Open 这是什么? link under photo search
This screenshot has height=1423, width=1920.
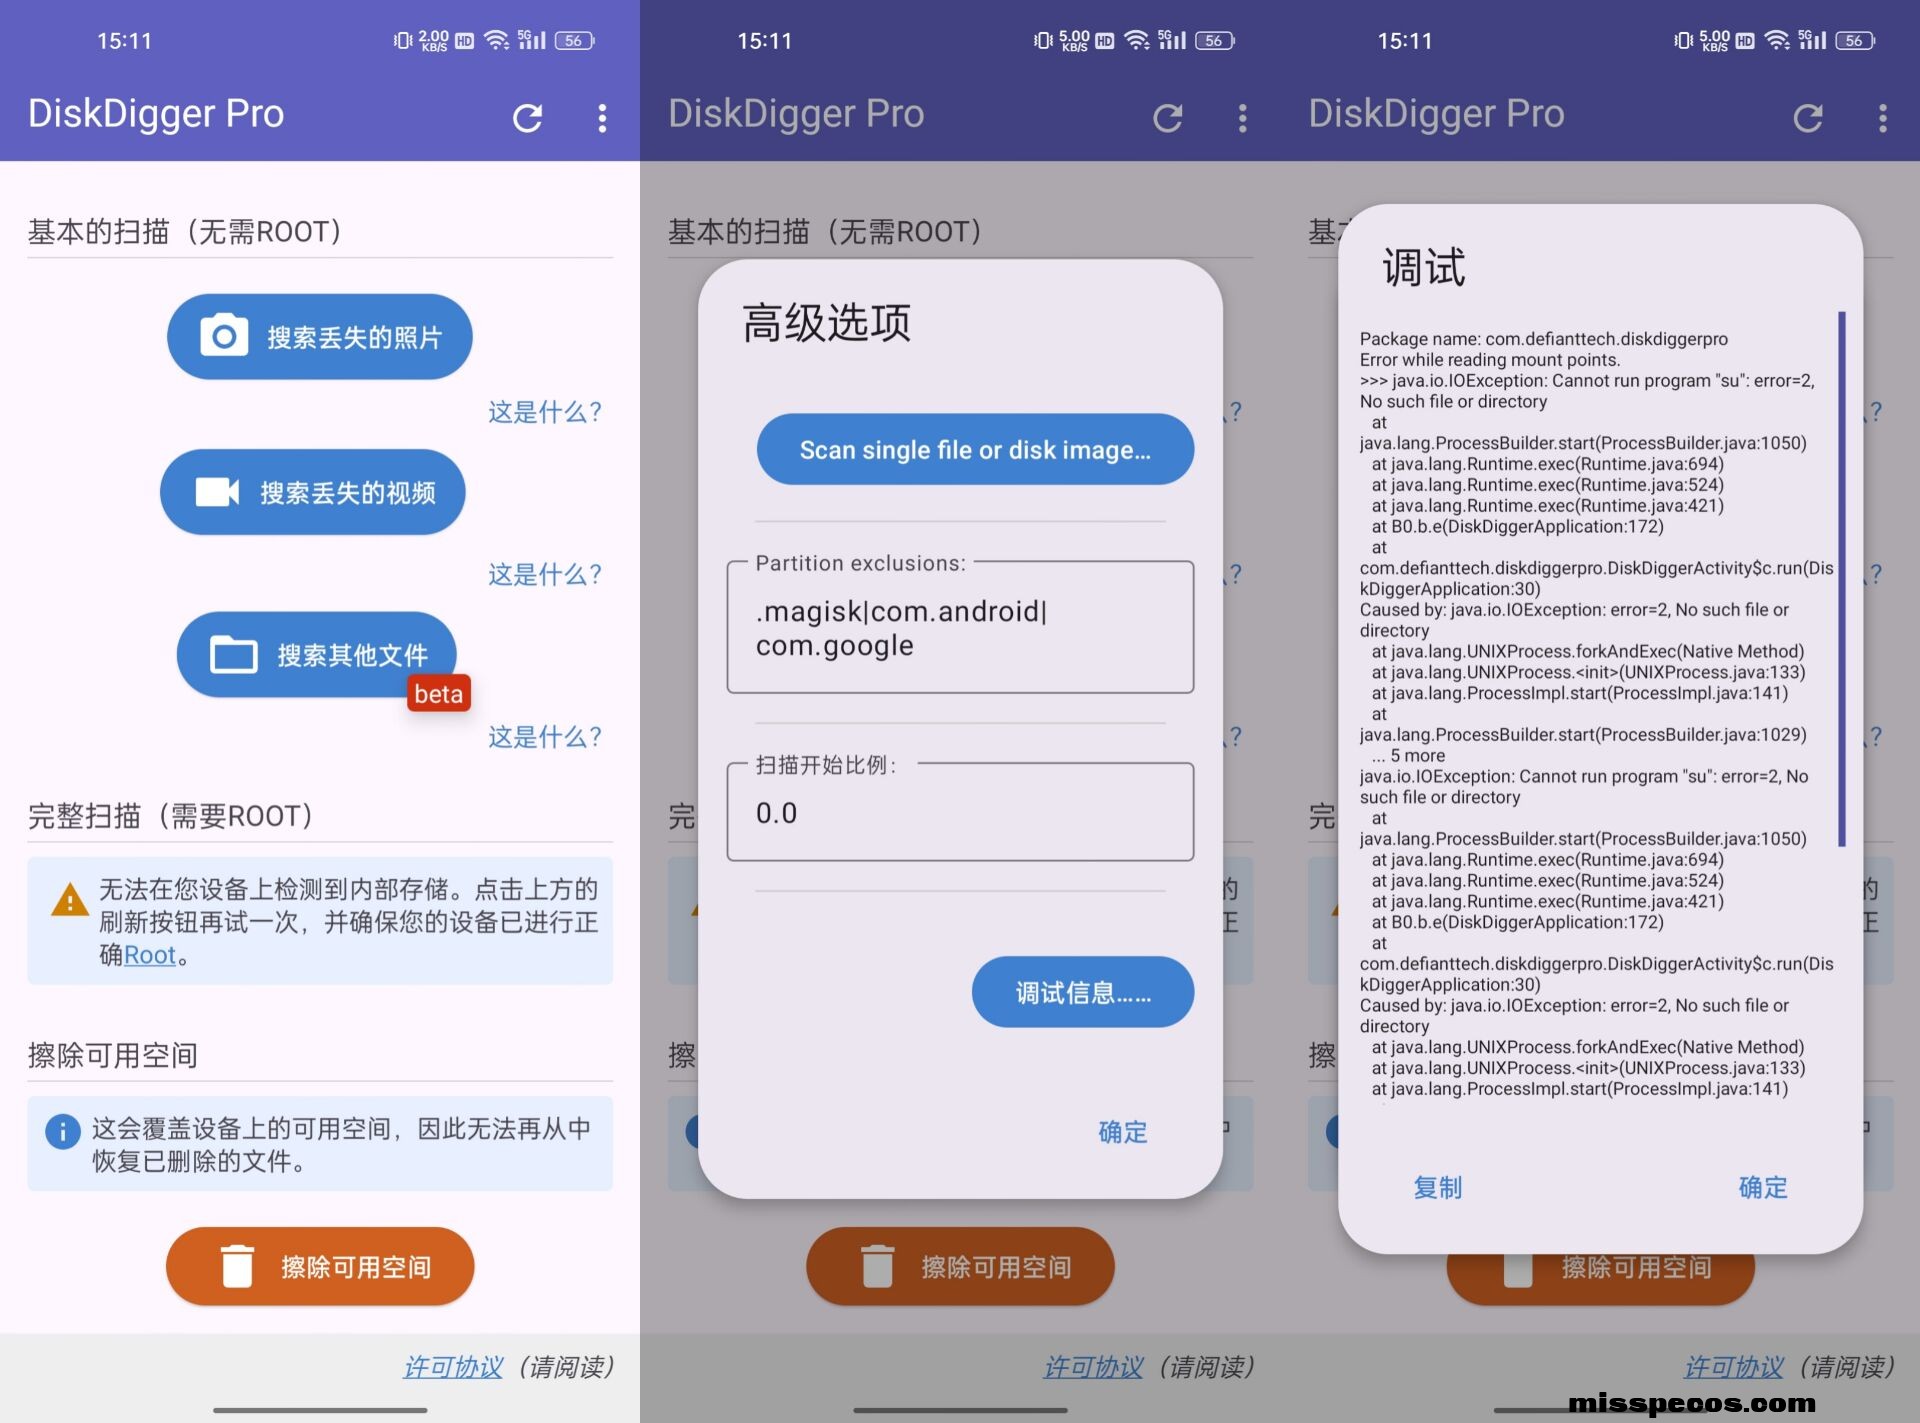point(545,411)
